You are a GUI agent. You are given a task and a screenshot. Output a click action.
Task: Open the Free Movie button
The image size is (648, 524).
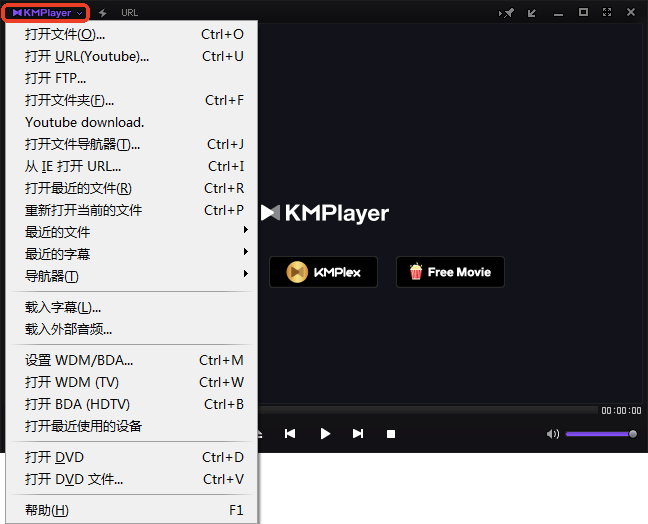(x=450, y=272)
